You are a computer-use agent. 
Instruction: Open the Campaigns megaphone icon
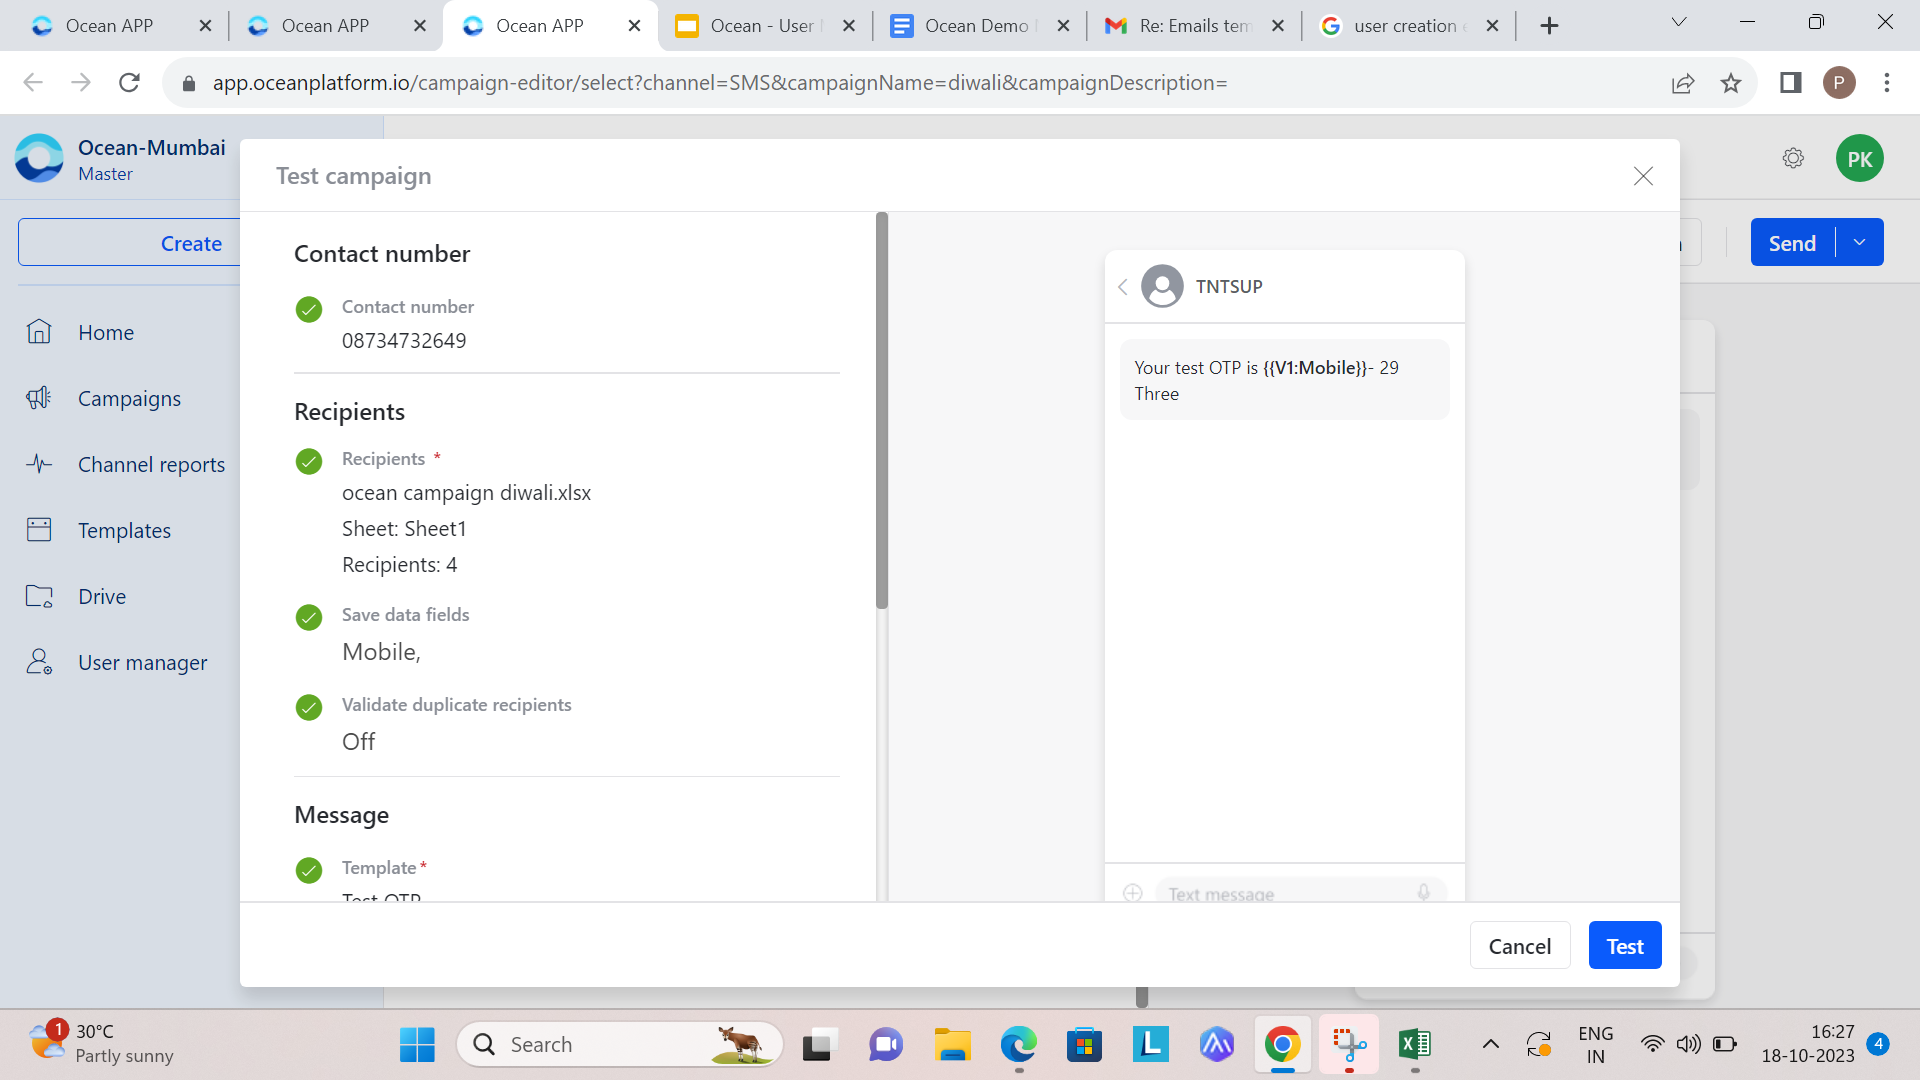coord(39,398)
